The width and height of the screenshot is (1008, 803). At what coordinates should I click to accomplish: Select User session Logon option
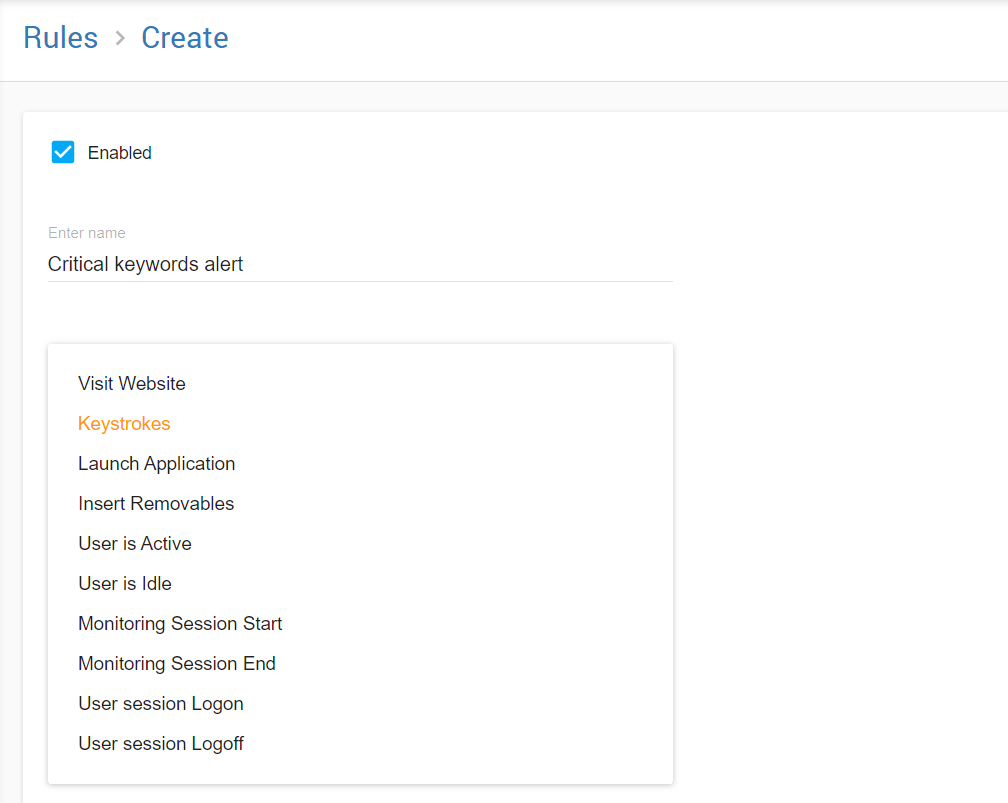coord(161,704)
